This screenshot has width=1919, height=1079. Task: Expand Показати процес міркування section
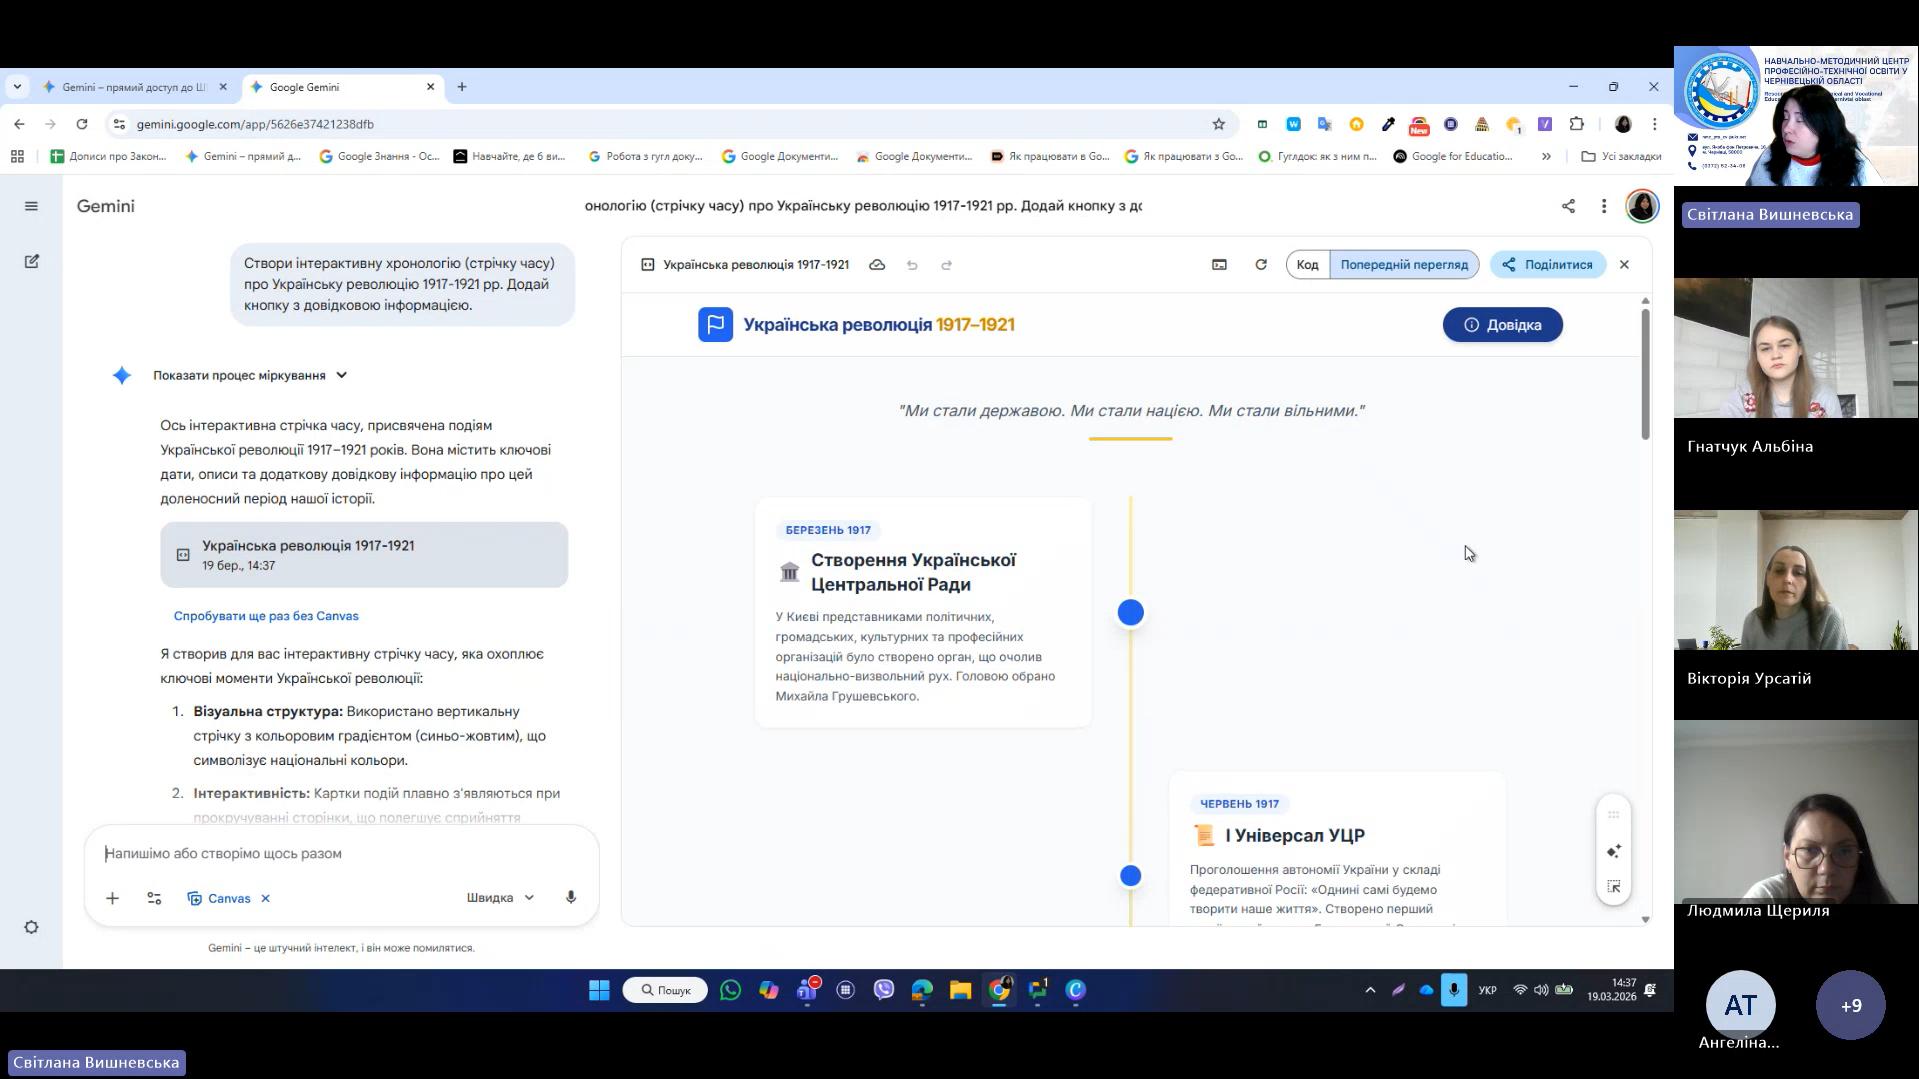click(250, 375)
